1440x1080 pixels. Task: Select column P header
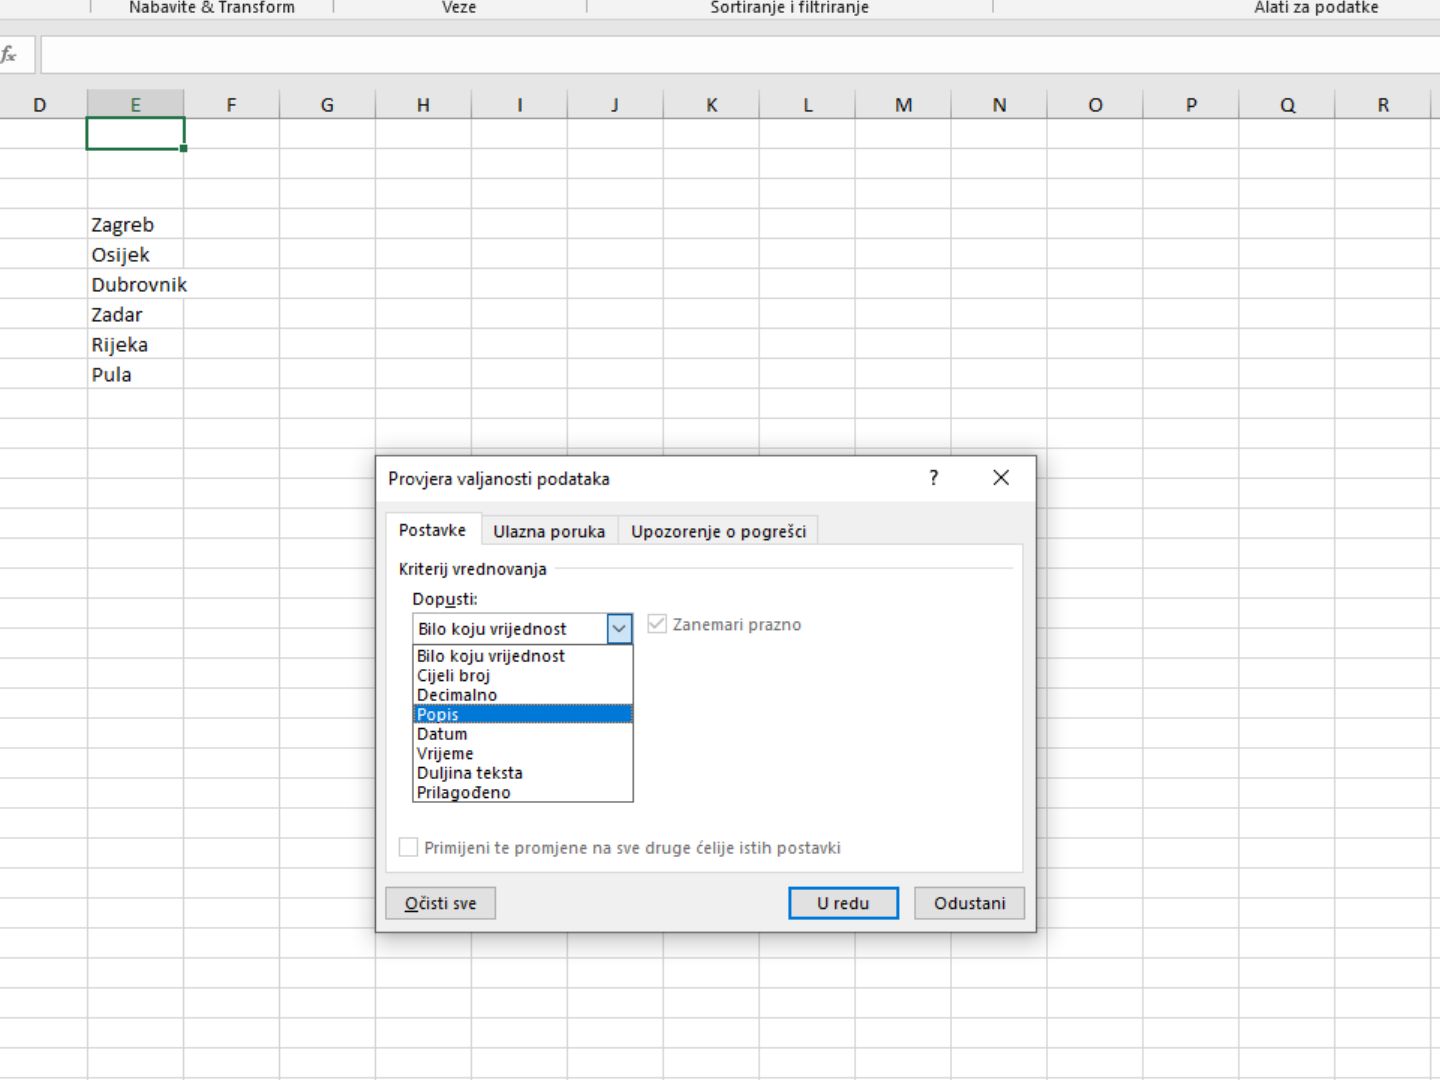[x=1191, y=104]
